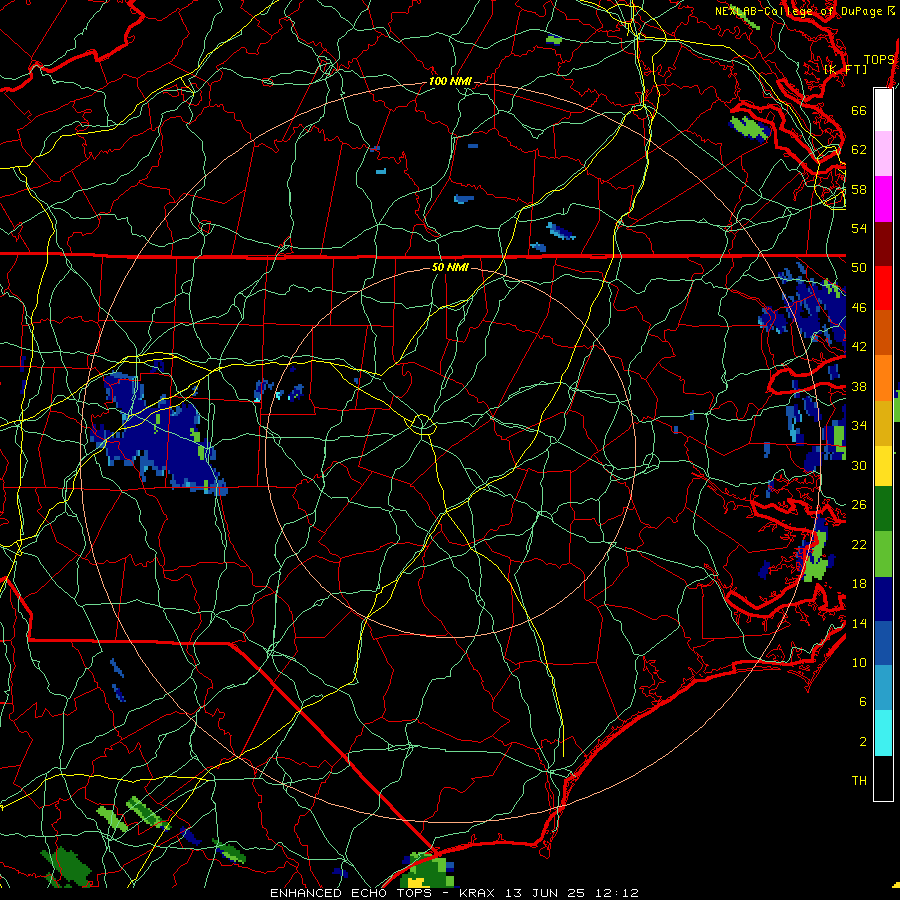This screenshot has height=900, width=900.
Task: Click the "ENHANCED ECHO TOPS" product title
Action: (x=351, y=893)
